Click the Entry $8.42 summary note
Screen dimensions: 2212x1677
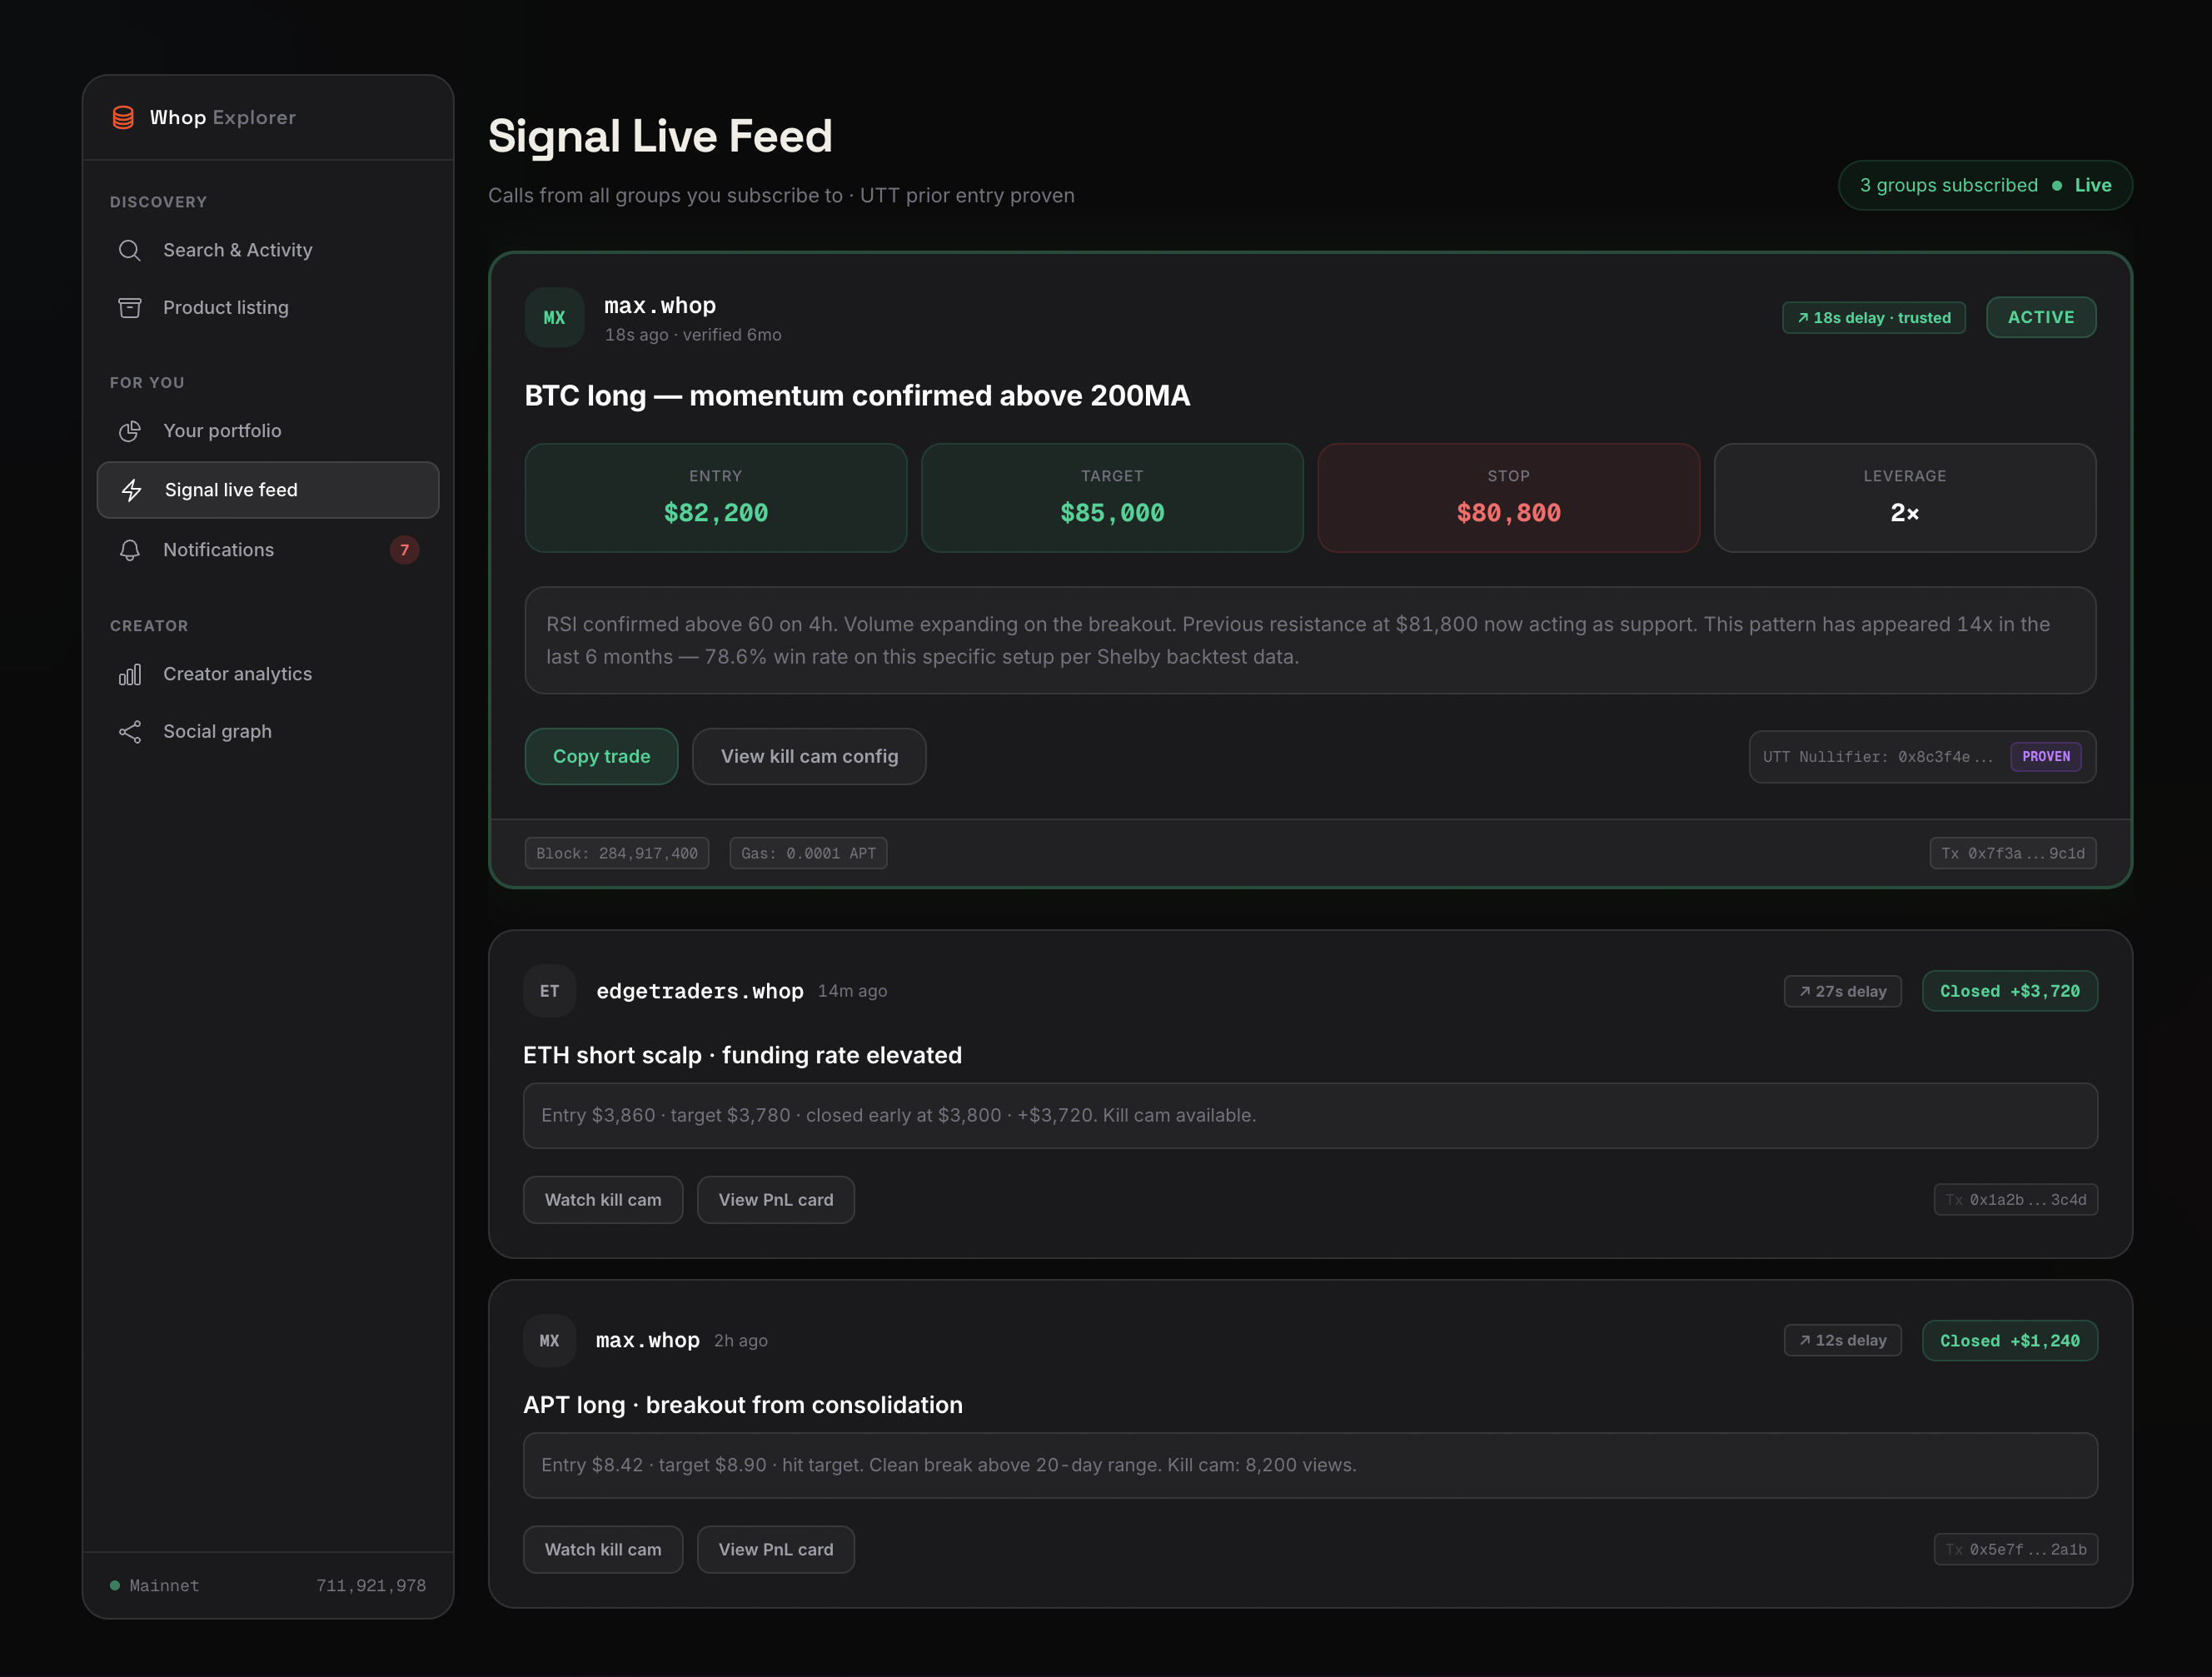pyautogui.click(x=1310, y=1465)
